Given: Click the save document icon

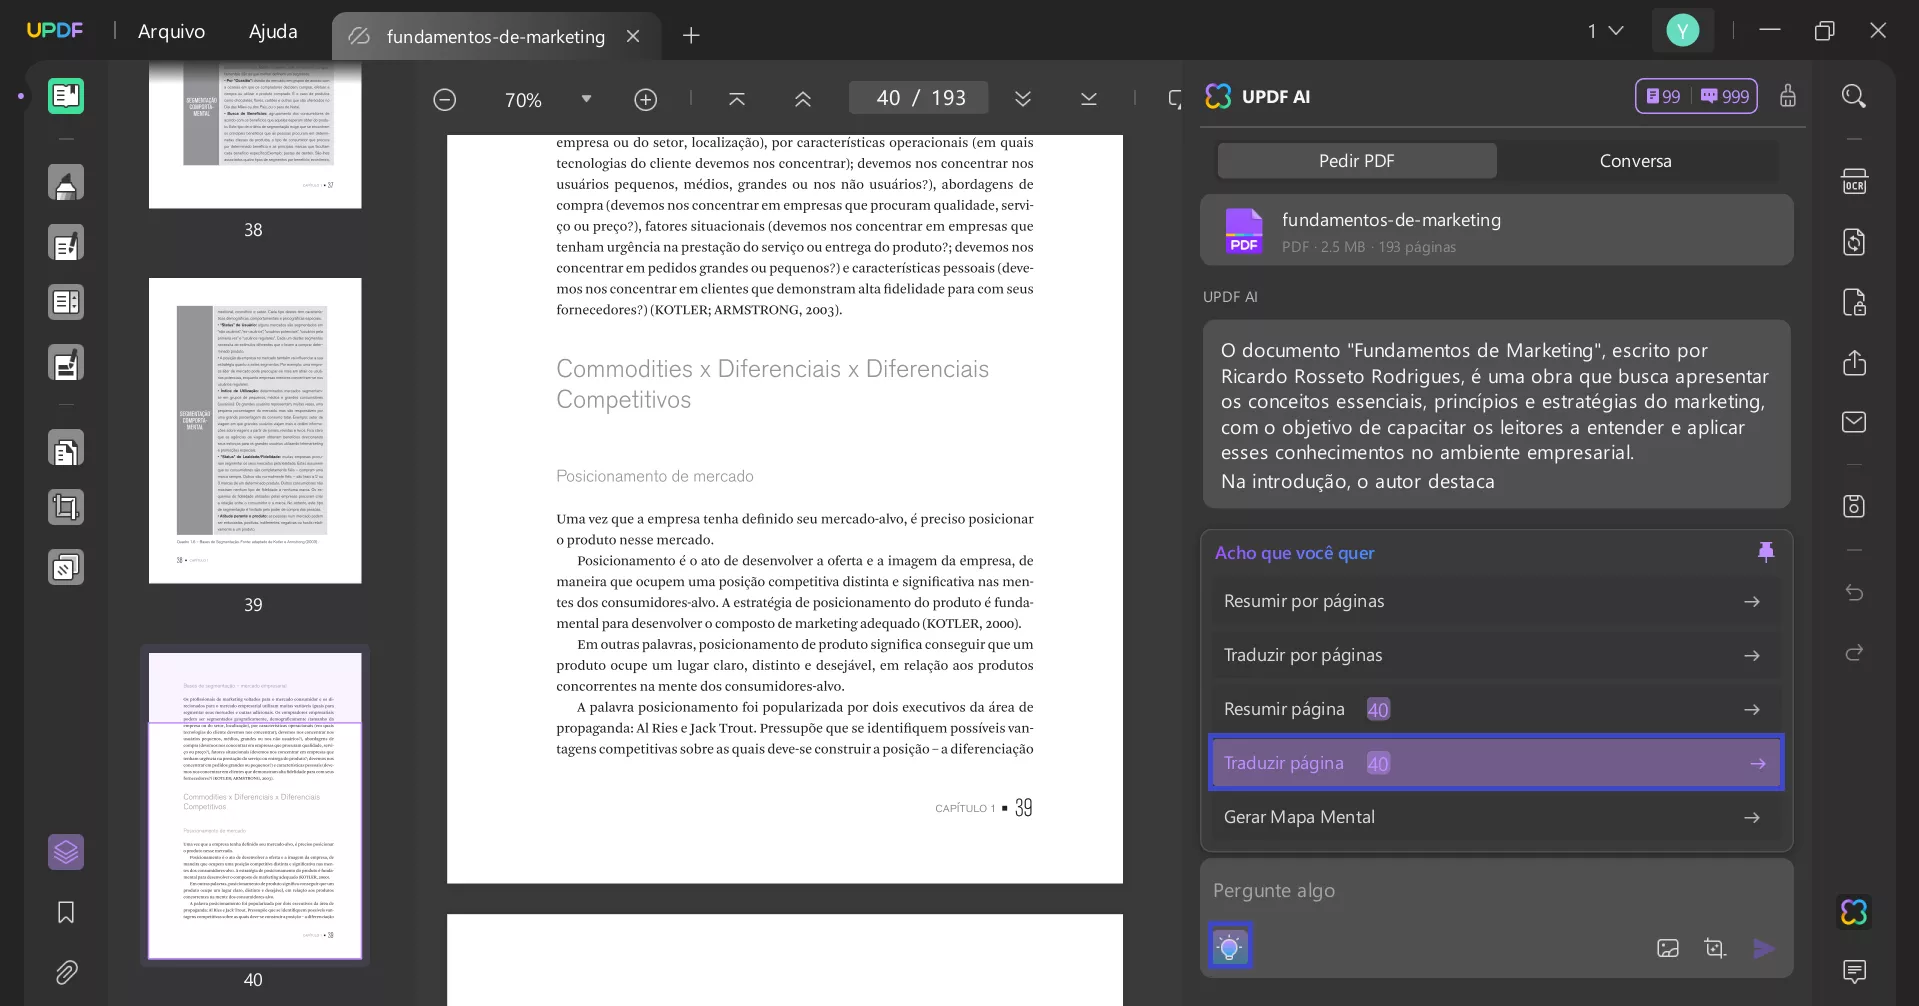Looking at the screenshot, I should point(1853,506).
